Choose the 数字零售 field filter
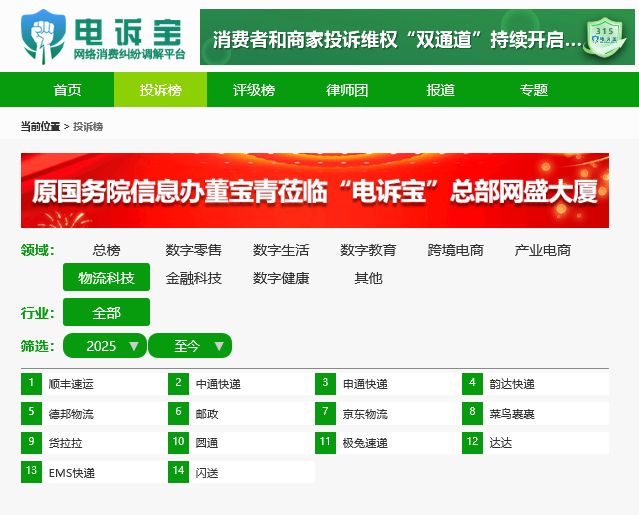 tap(194, 250)
